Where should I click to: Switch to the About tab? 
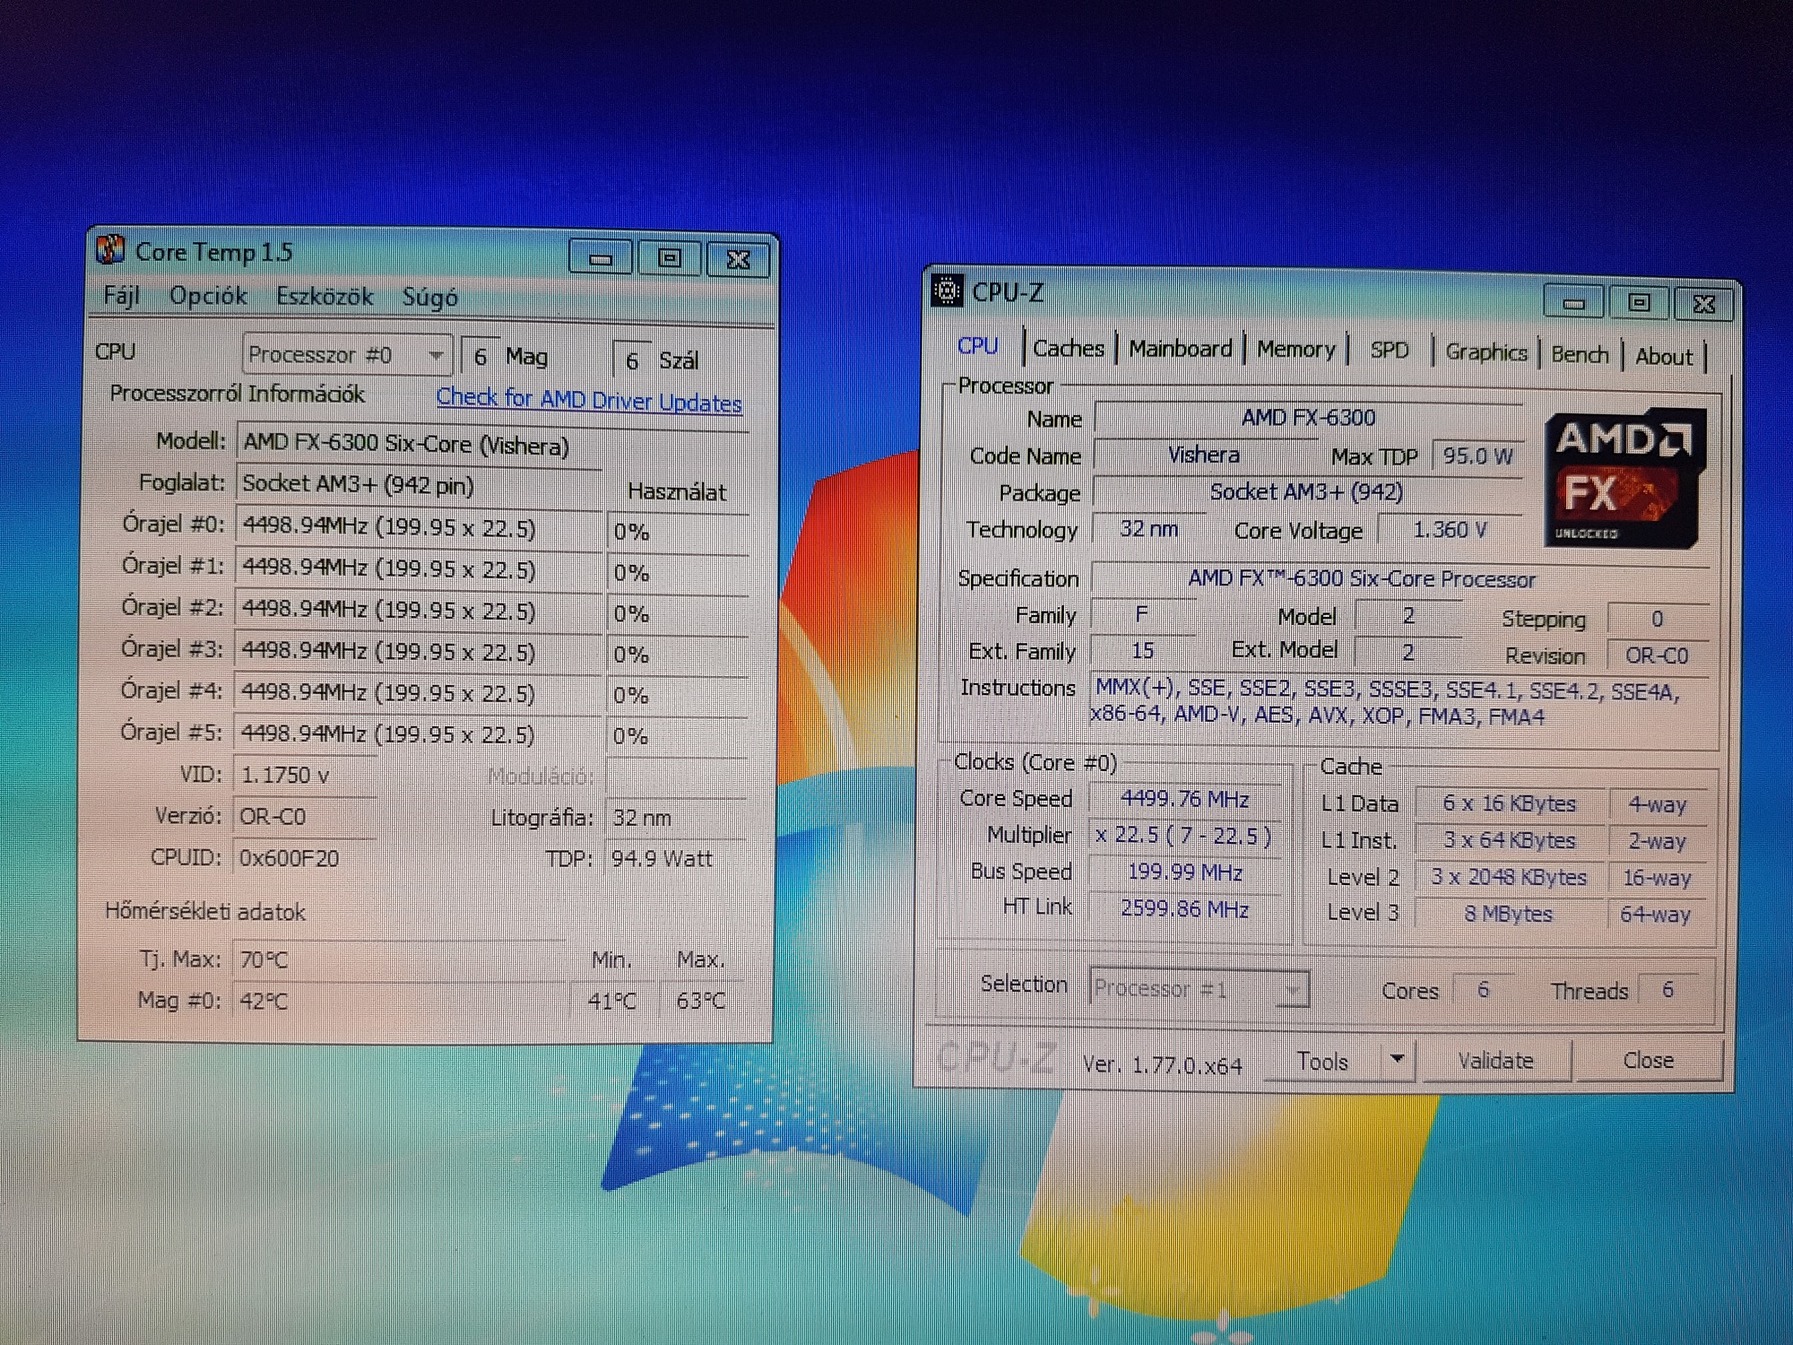pyautogui.click(x=1664, y=357)
